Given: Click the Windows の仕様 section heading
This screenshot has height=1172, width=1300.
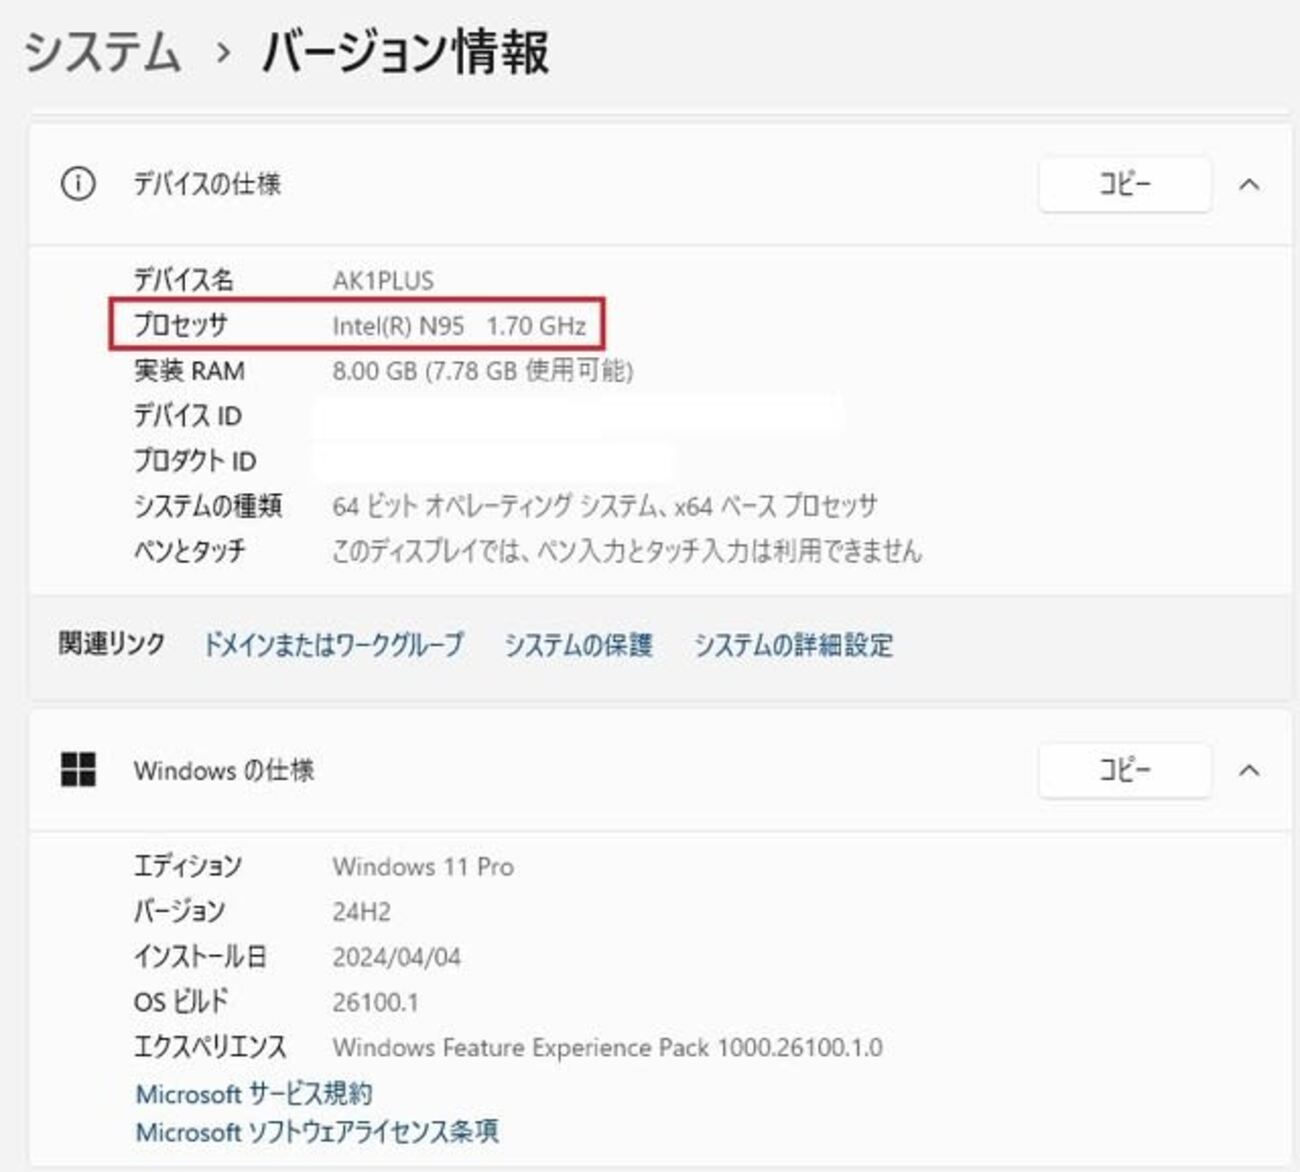Looking at the screenshot, I should coord(224,770).
